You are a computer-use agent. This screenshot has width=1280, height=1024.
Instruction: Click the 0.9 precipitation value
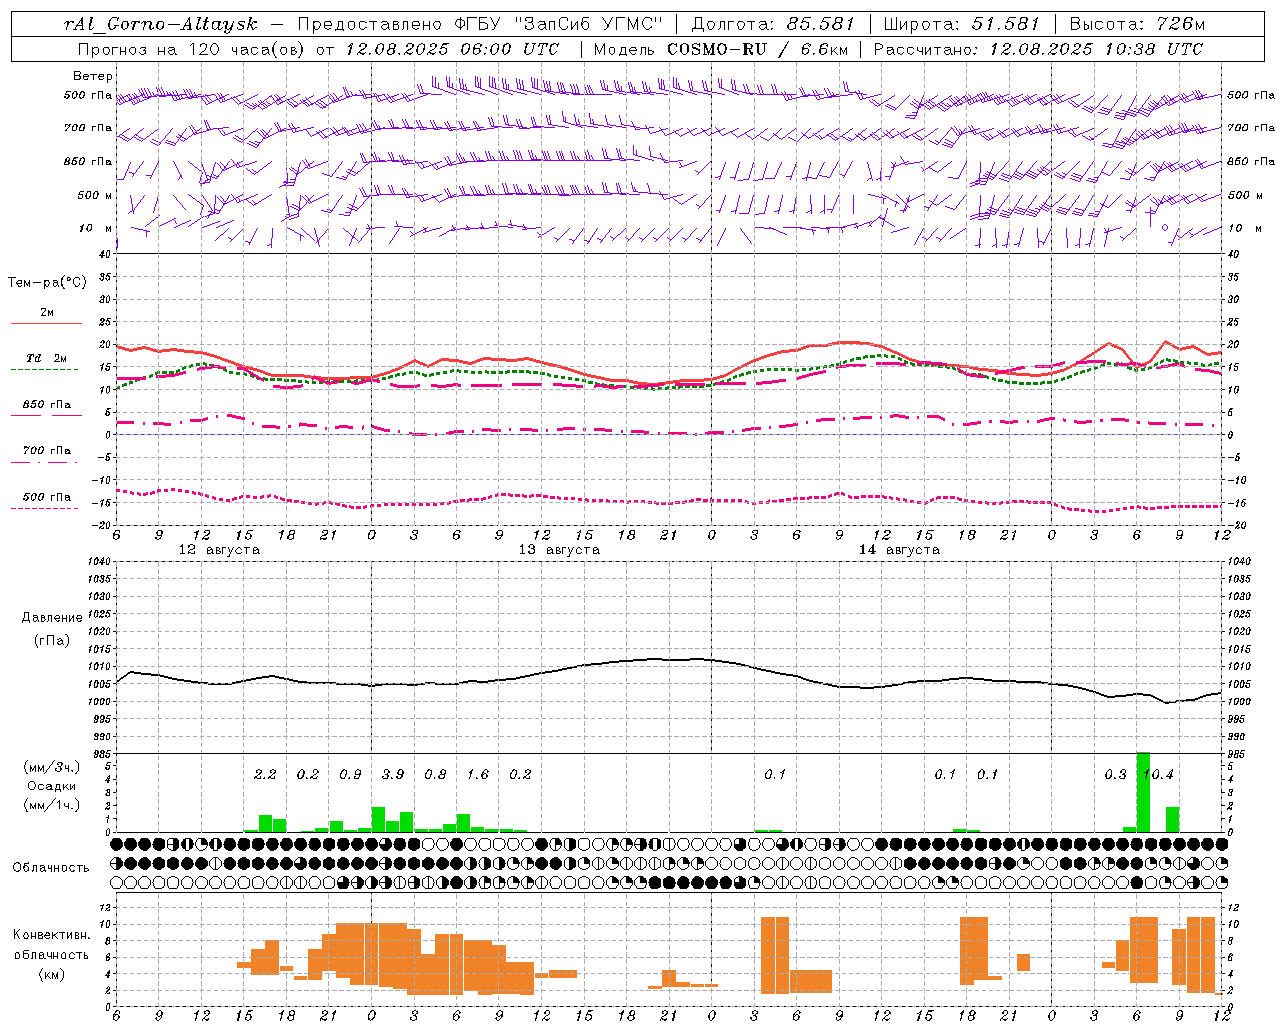pyautogui.click(x=350, y=774)
